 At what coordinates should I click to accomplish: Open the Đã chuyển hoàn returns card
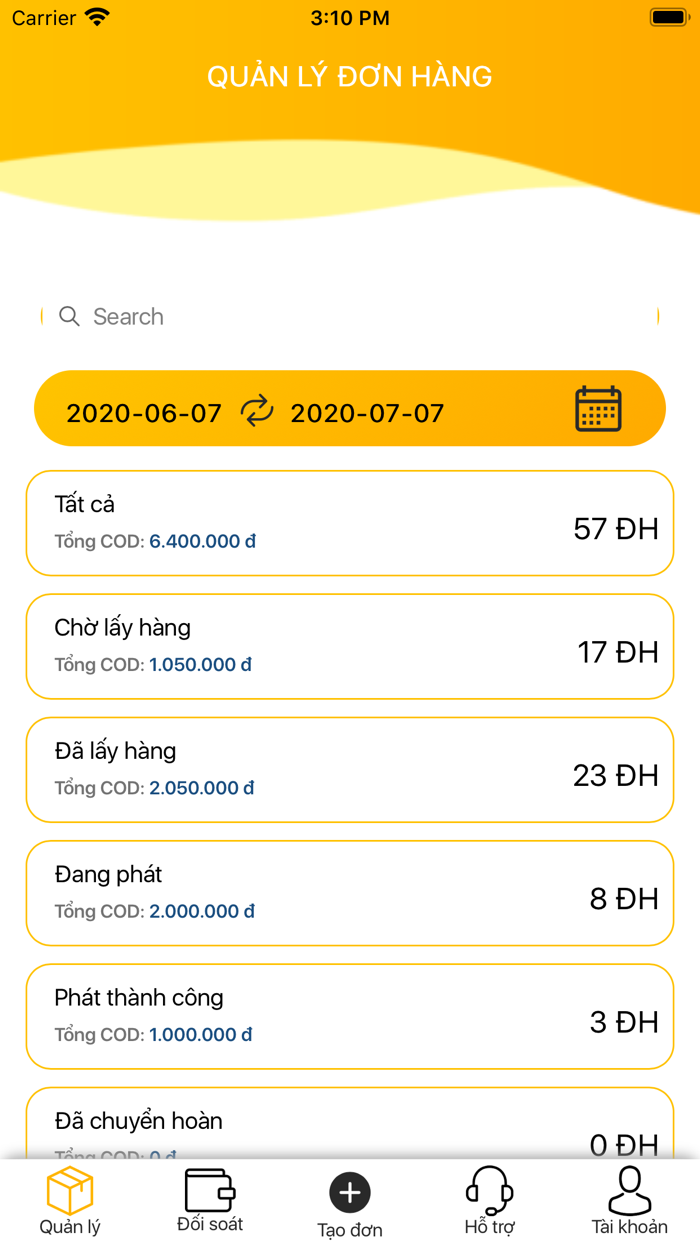pos(349,1125)
